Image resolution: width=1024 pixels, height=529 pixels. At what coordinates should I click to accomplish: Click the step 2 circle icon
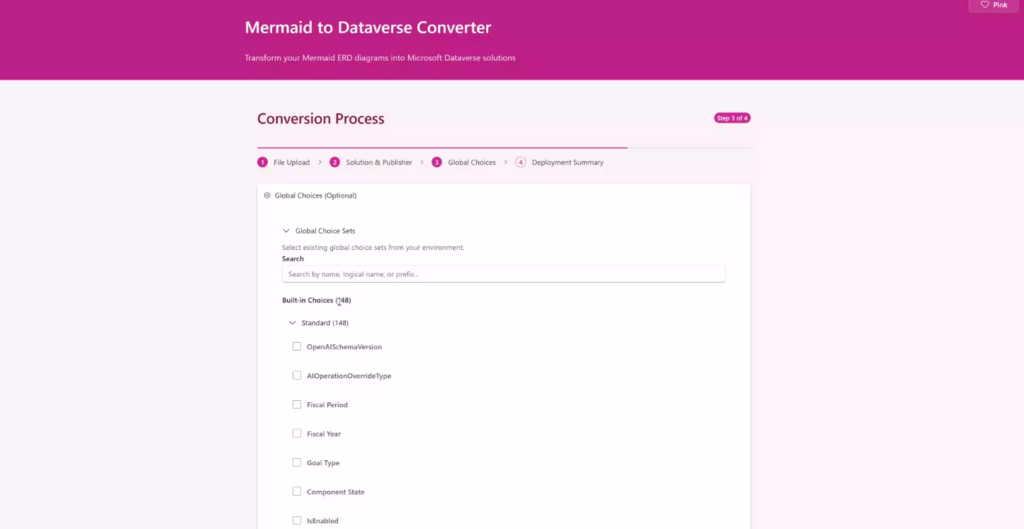click(334, 162)
